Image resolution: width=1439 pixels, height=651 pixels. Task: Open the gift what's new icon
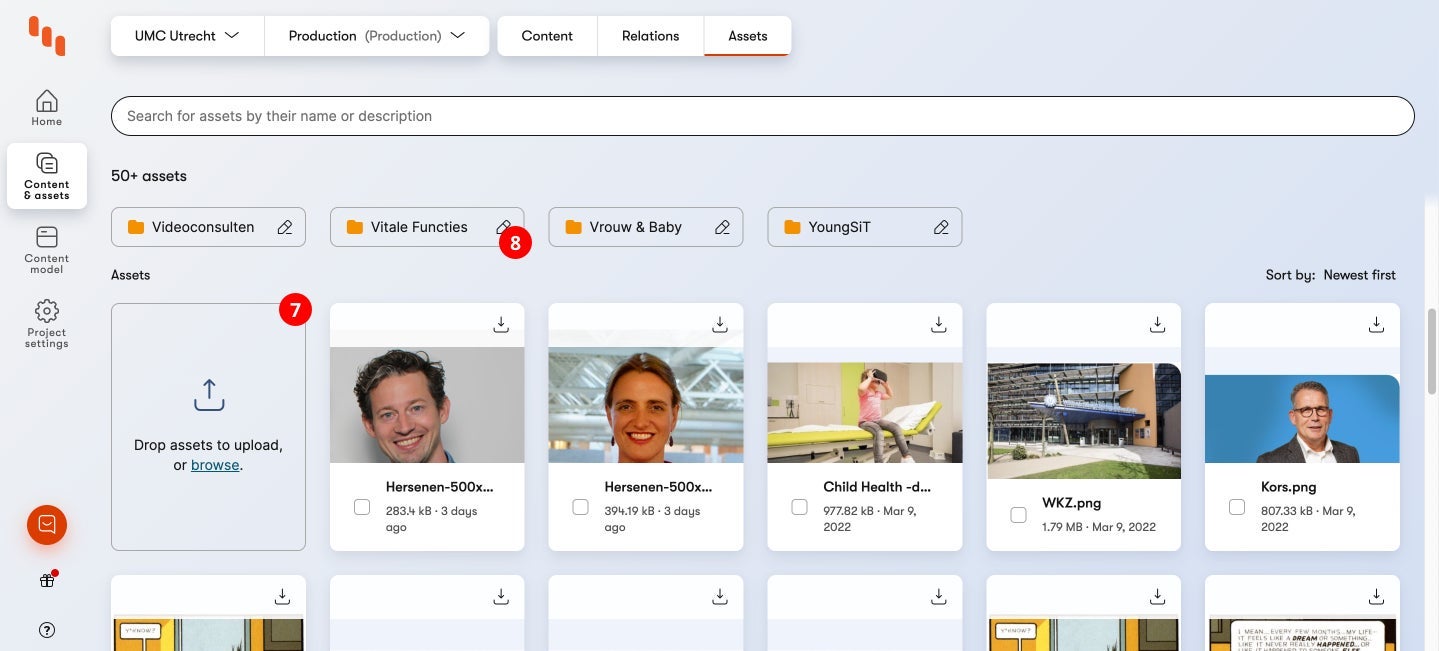coord(47,580)
